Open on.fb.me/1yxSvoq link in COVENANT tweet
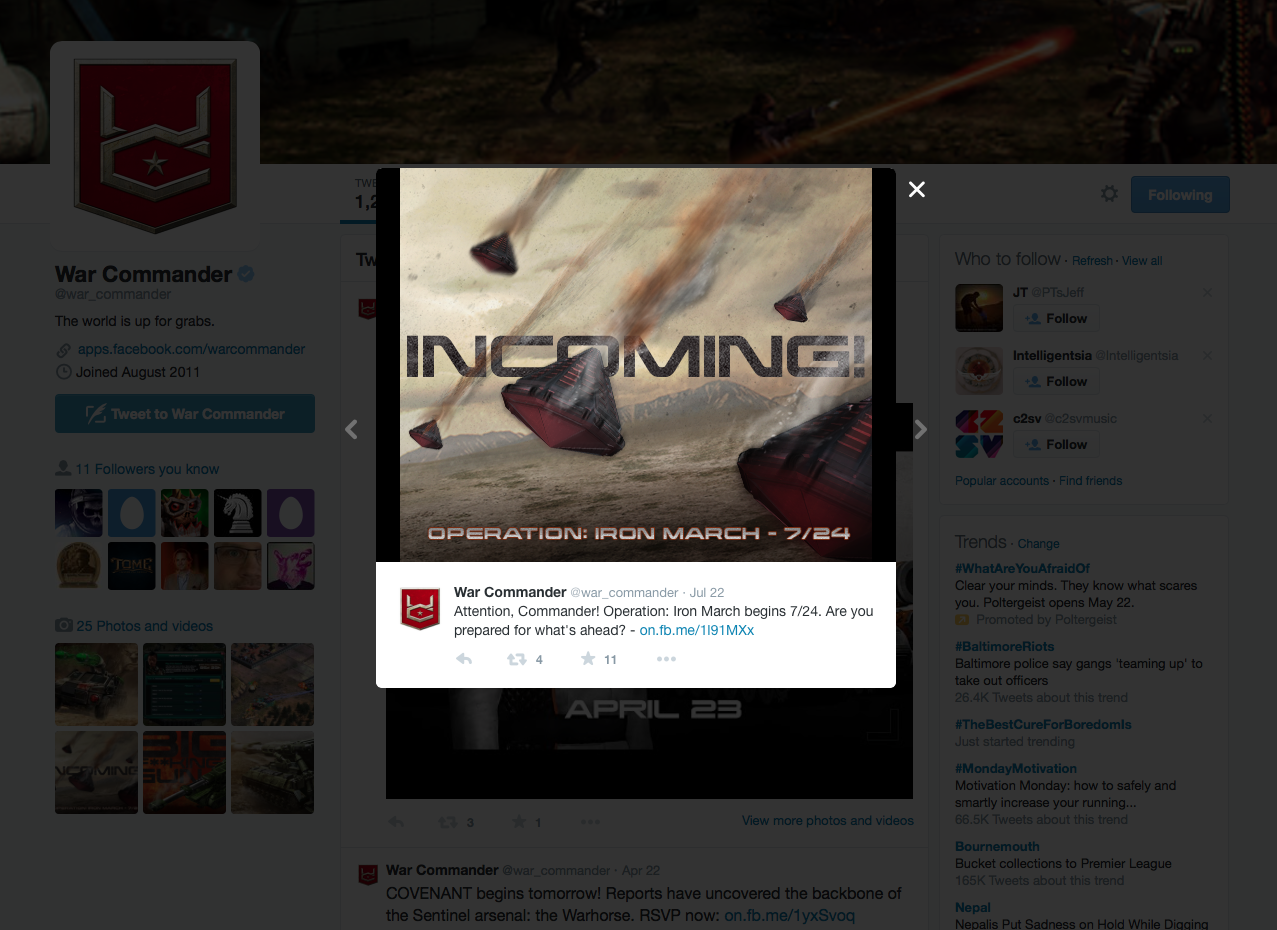 point(790,916)
